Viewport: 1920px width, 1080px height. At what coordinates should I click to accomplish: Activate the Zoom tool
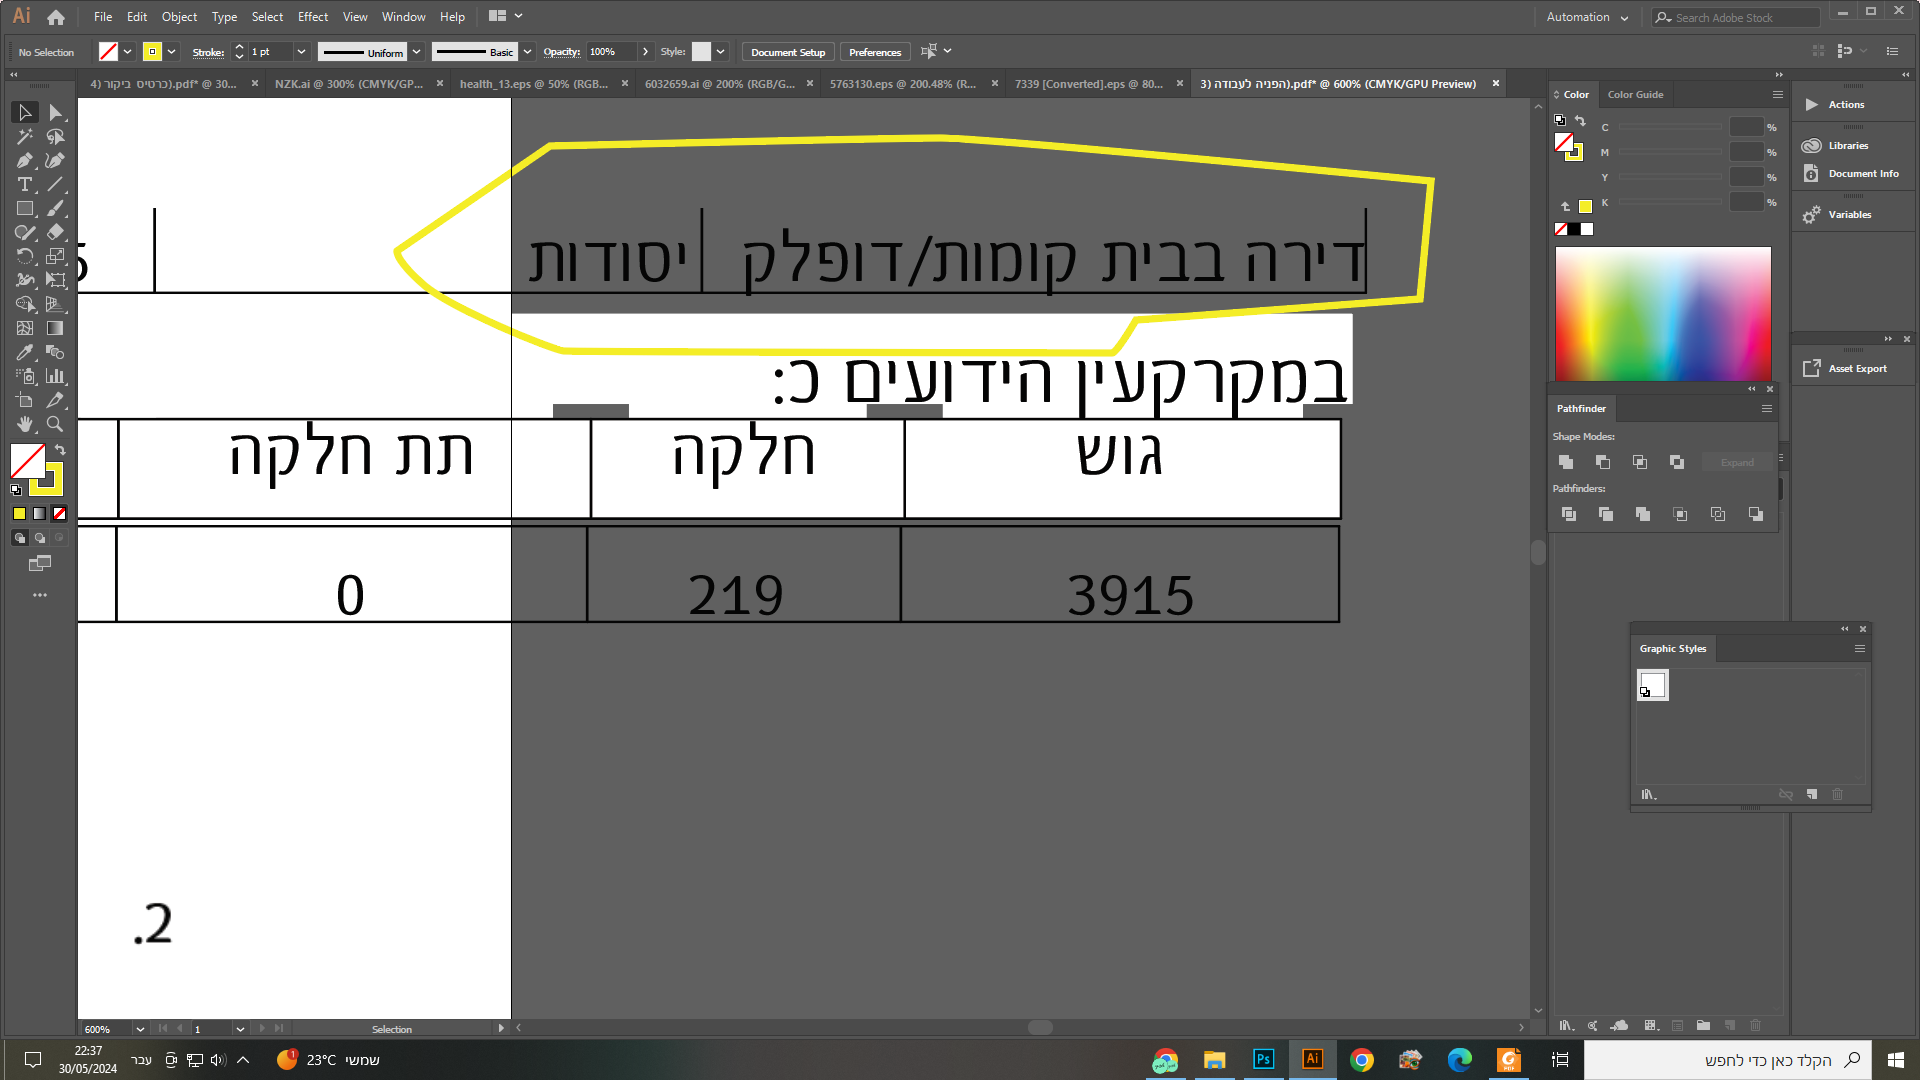click(56, 424)
